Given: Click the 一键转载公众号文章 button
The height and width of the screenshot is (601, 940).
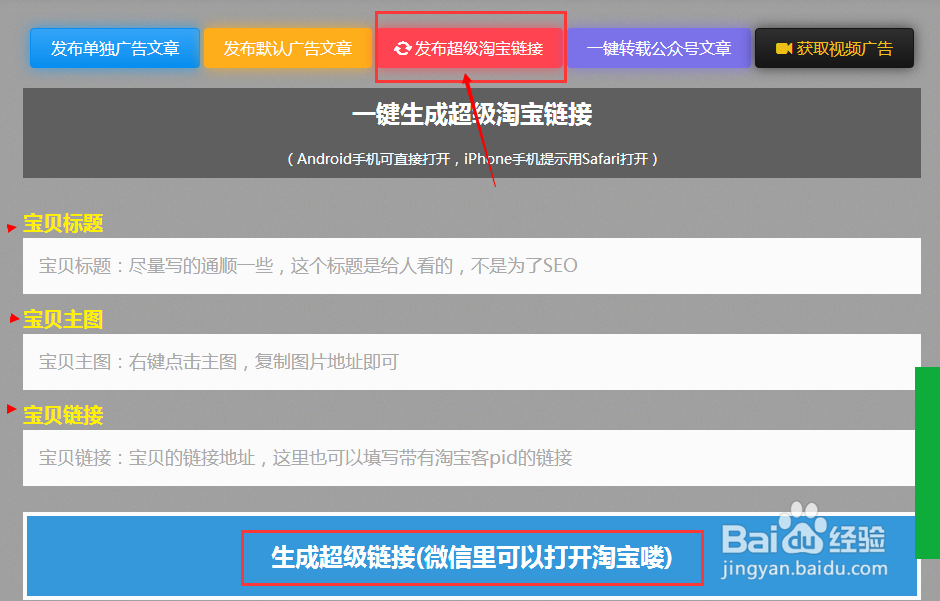Looking at the screenshot, I should pos(659,48).
